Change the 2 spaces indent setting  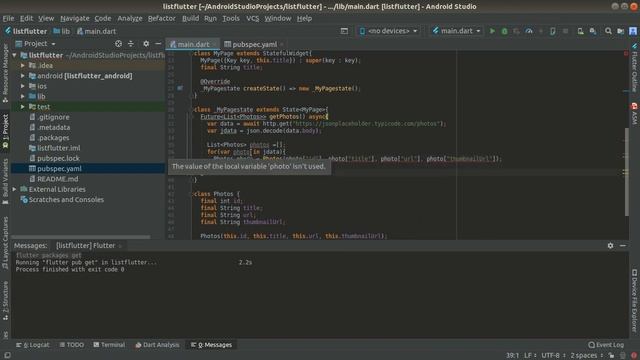587,356
